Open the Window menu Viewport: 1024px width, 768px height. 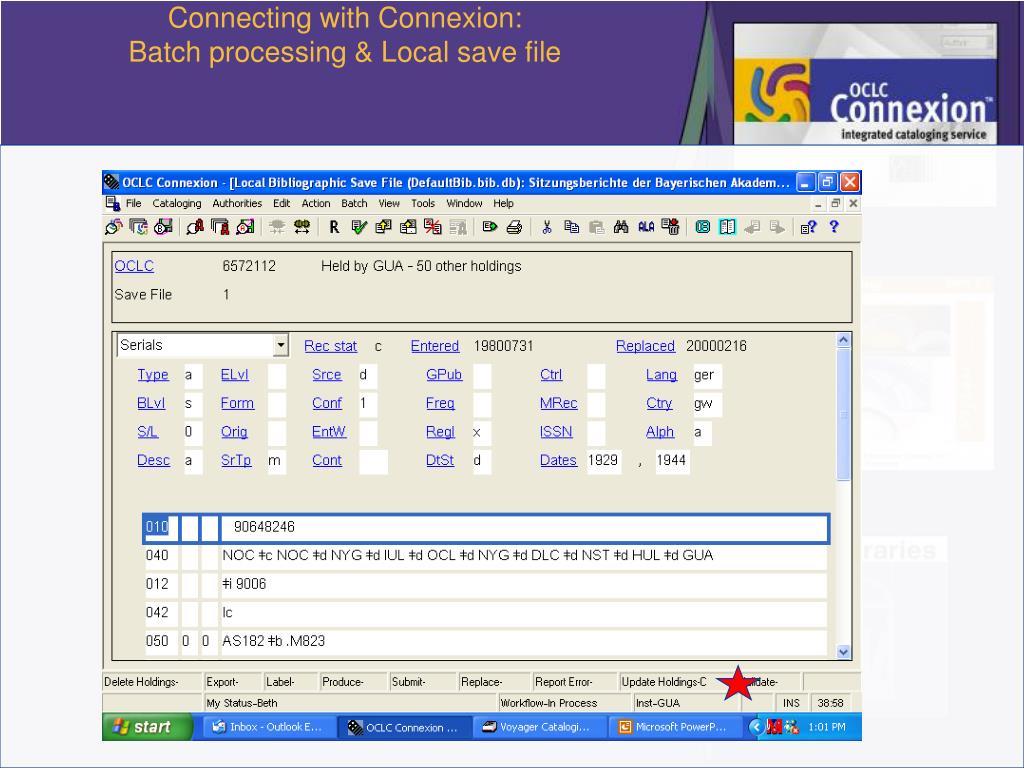[464, 203]
